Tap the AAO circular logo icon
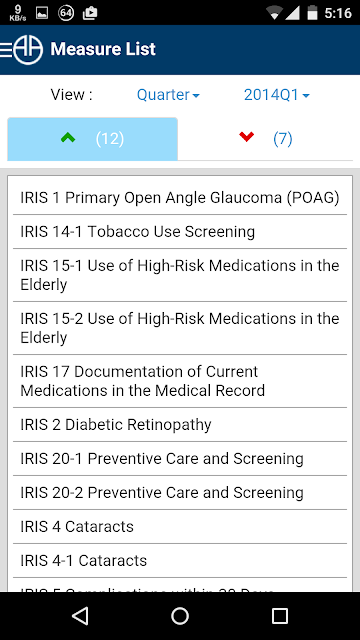The width and height of the screenshot is (360, 640). pos(28,49)
